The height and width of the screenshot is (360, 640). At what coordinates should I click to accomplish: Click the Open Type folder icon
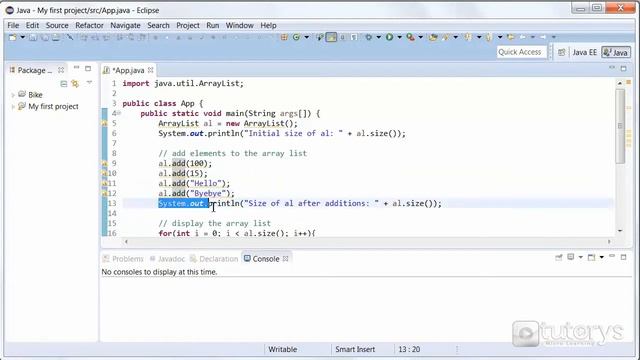point(433,37)
